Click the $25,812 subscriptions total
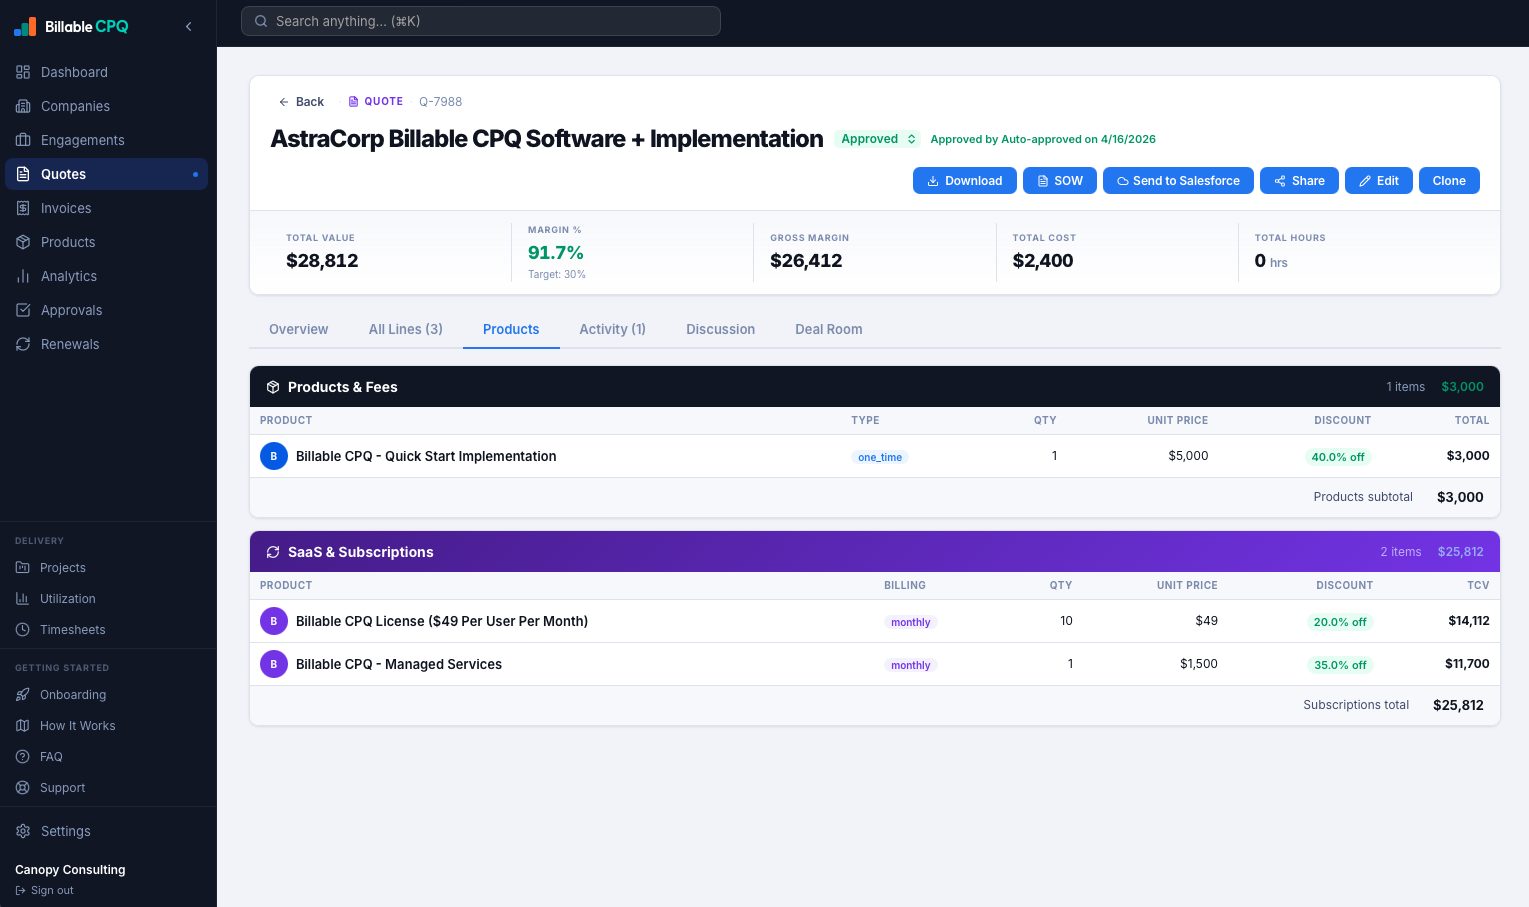 (x=1458, y=705)
